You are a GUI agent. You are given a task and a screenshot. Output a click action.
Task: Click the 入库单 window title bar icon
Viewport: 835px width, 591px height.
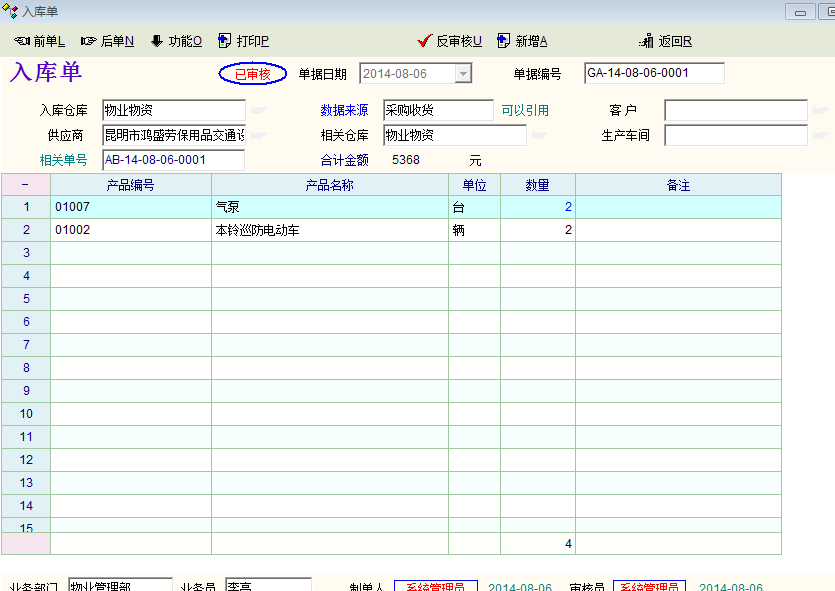11,10
